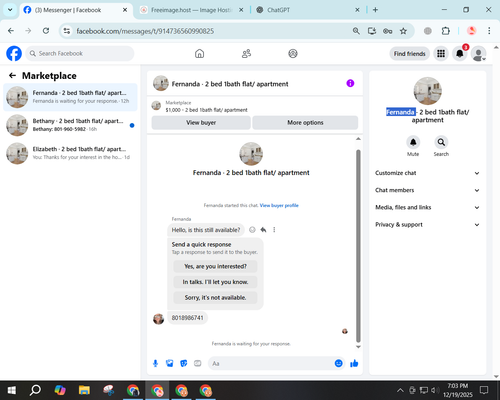Open more options for the Hello message
Viewport: 500px width, 400px height.
pos(274,230)
